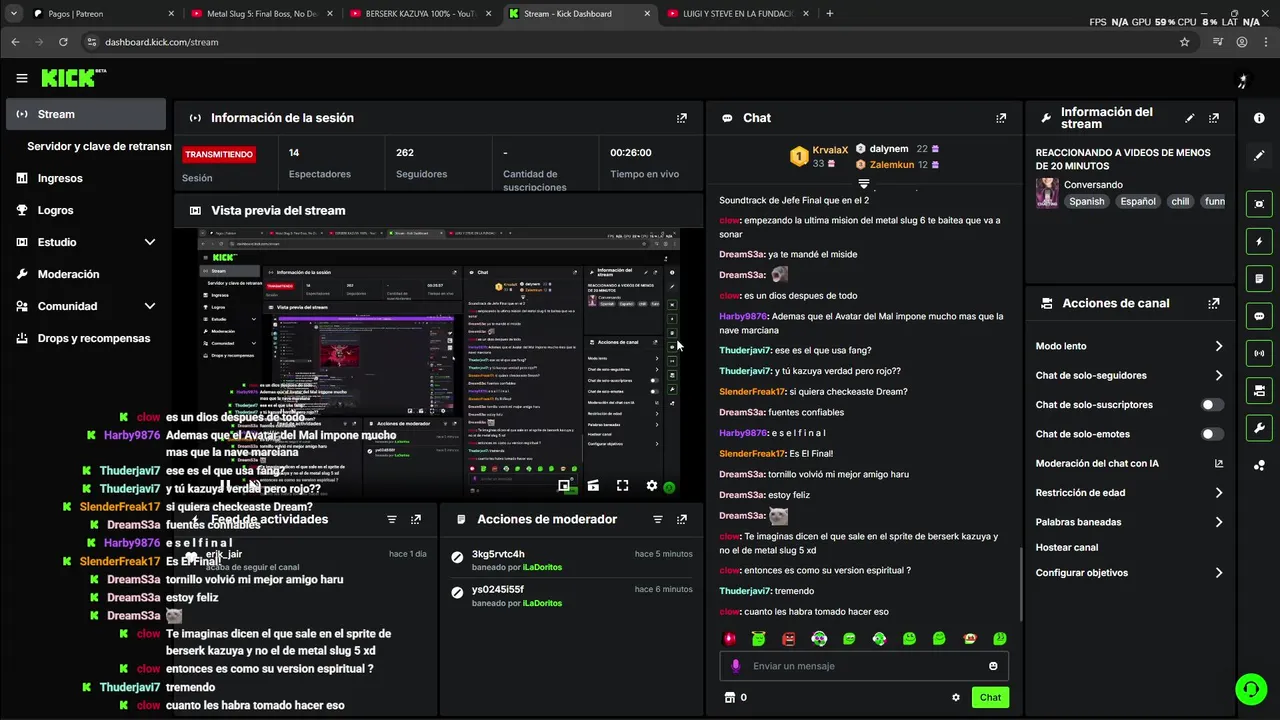Open a new browser tab

tap(829, 14)
